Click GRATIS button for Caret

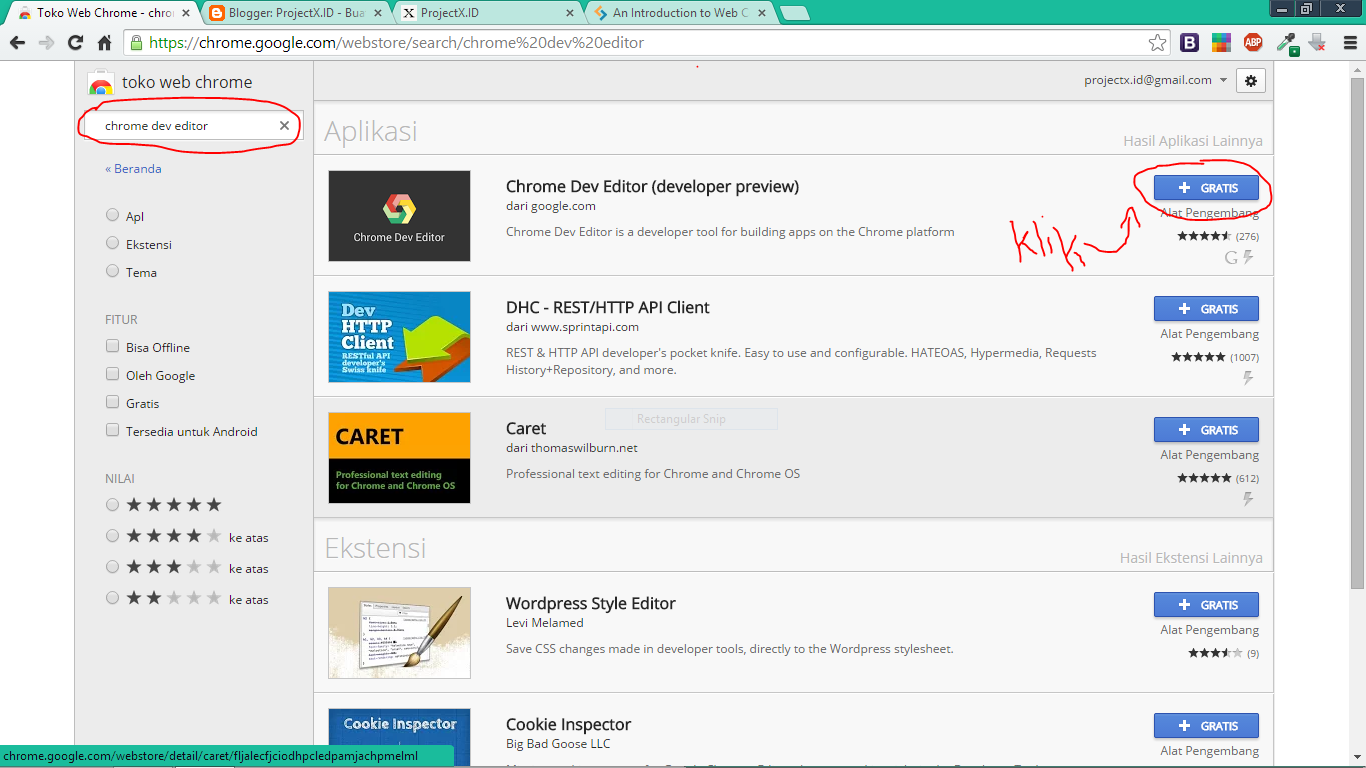pos(1206,430)
